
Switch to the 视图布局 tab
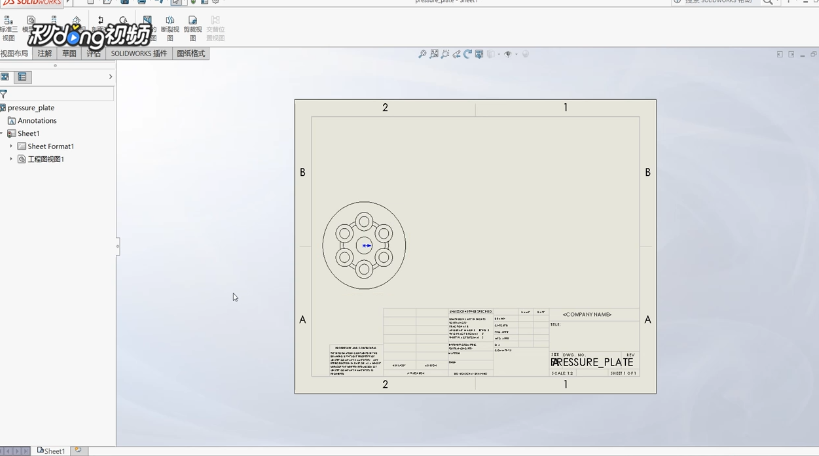15,53
